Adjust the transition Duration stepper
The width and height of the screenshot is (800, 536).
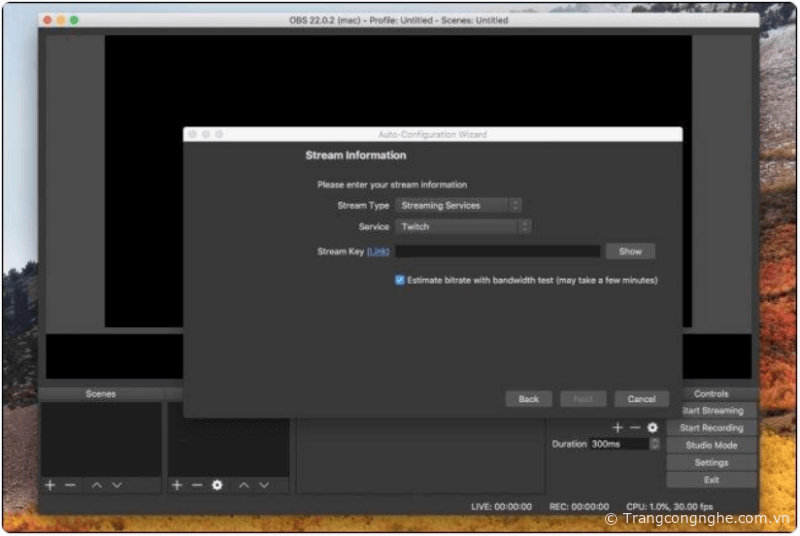click(x=655, y=444)
